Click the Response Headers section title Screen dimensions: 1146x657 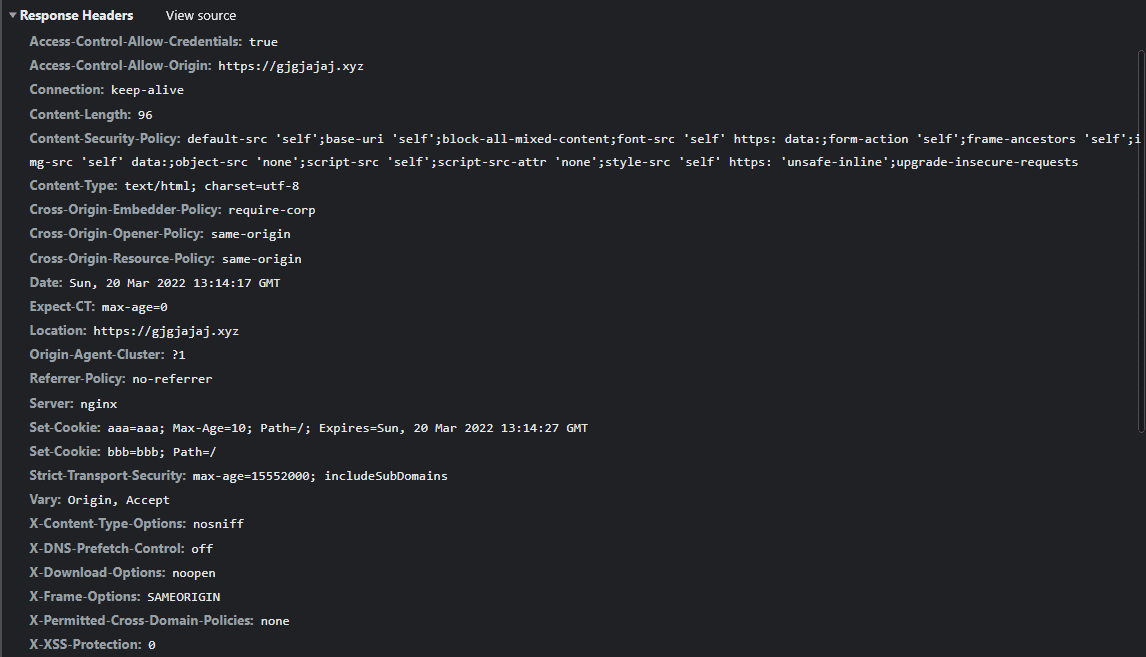[x=76, y=16]
